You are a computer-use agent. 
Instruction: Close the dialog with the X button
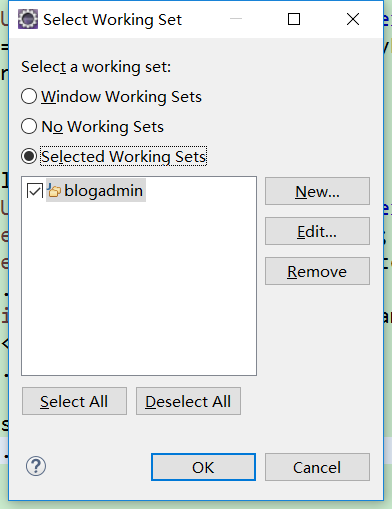pos(353,19)
